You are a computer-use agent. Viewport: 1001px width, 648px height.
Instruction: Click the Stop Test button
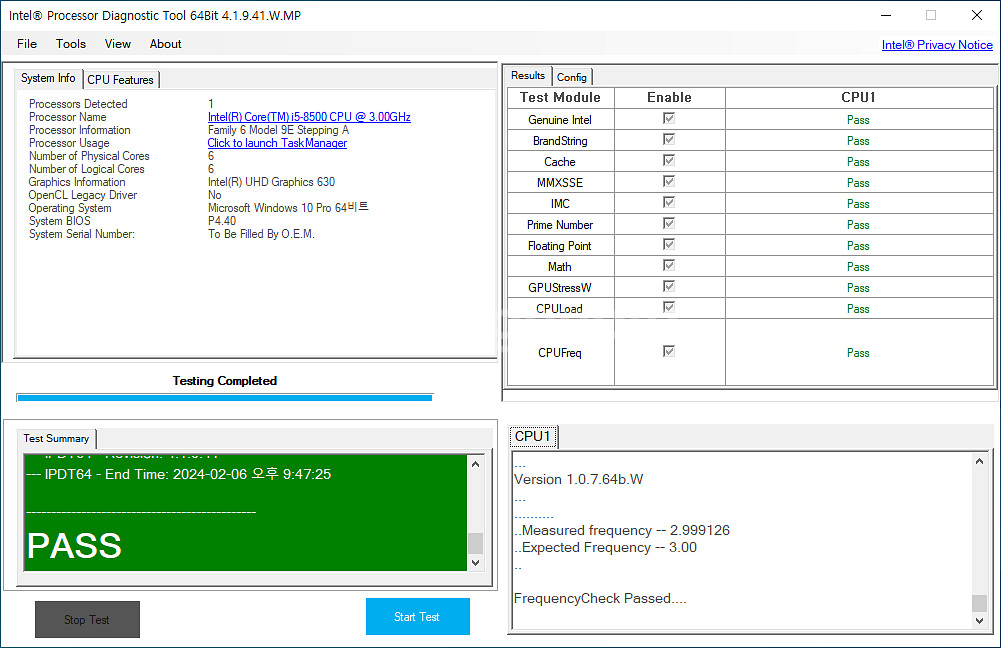(x=87, y=619)
